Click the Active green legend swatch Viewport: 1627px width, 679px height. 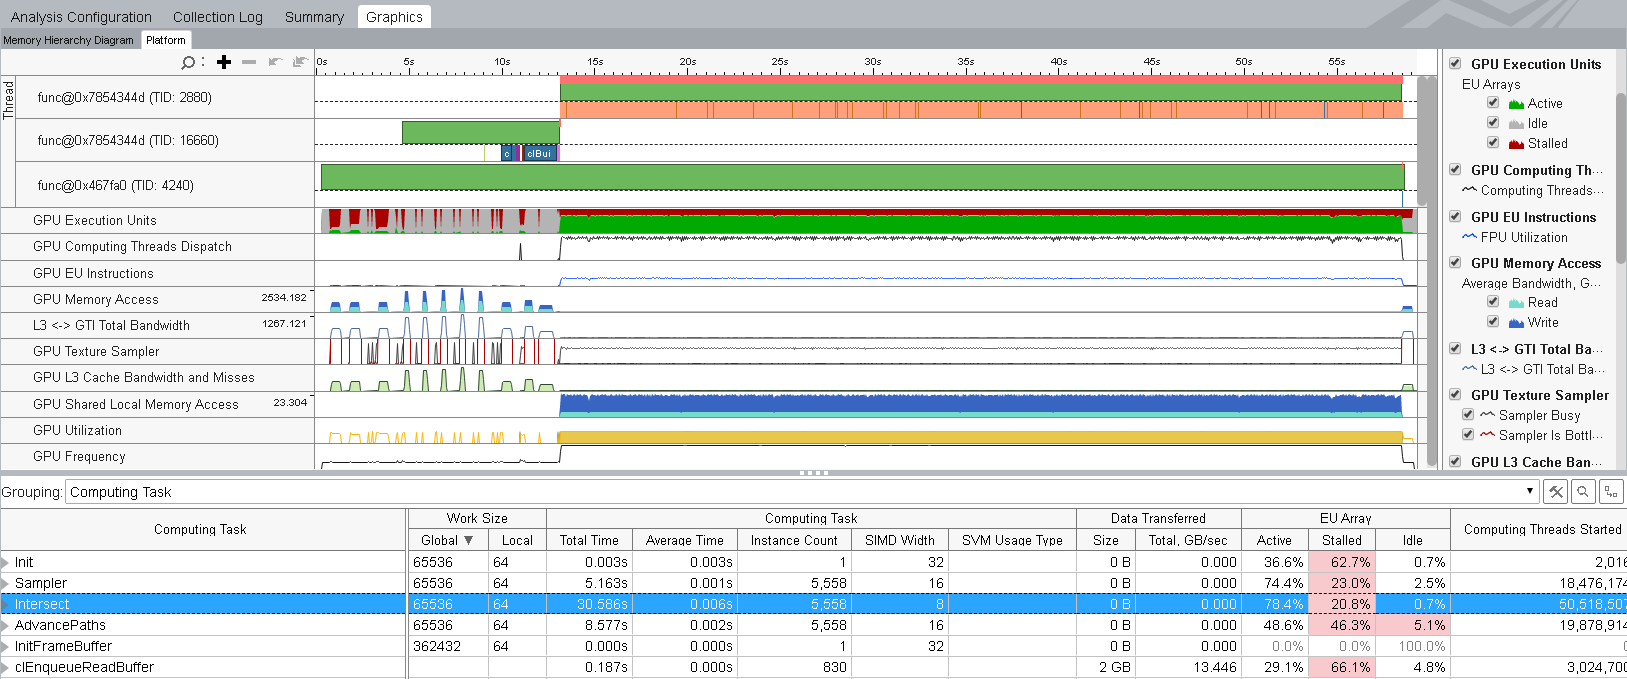1516,104
